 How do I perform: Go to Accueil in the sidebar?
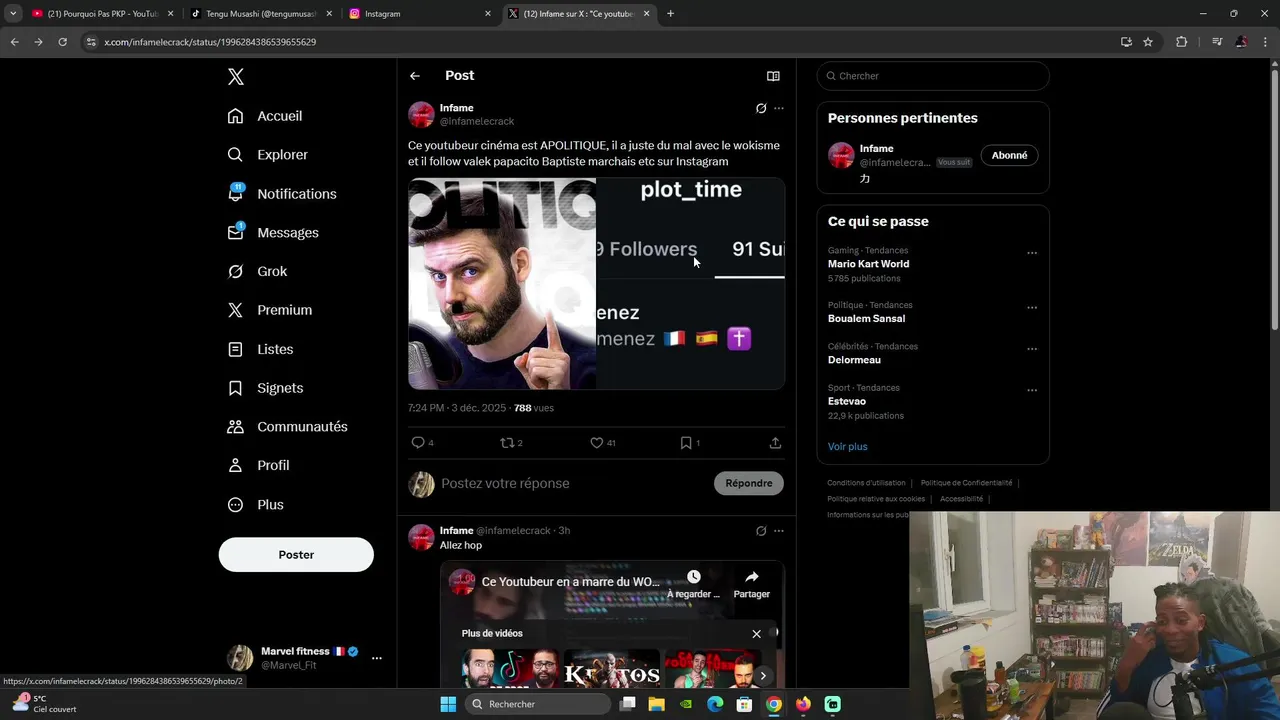tap(264, 116)
